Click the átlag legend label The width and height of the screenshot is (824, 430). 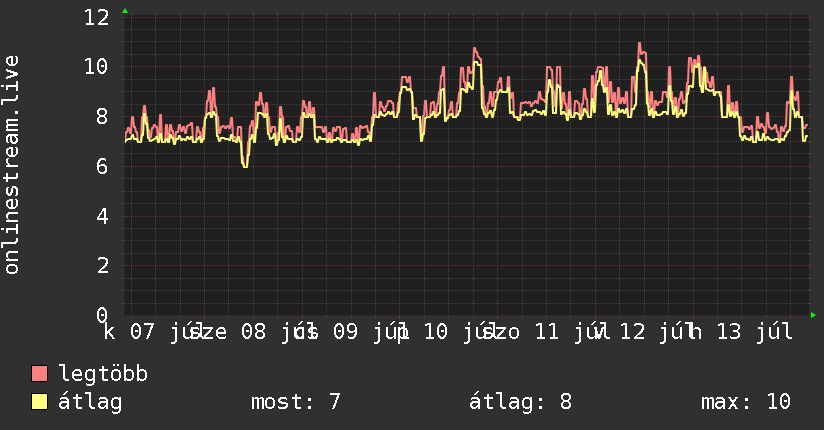pyautogui.click(x=90, y=402)
